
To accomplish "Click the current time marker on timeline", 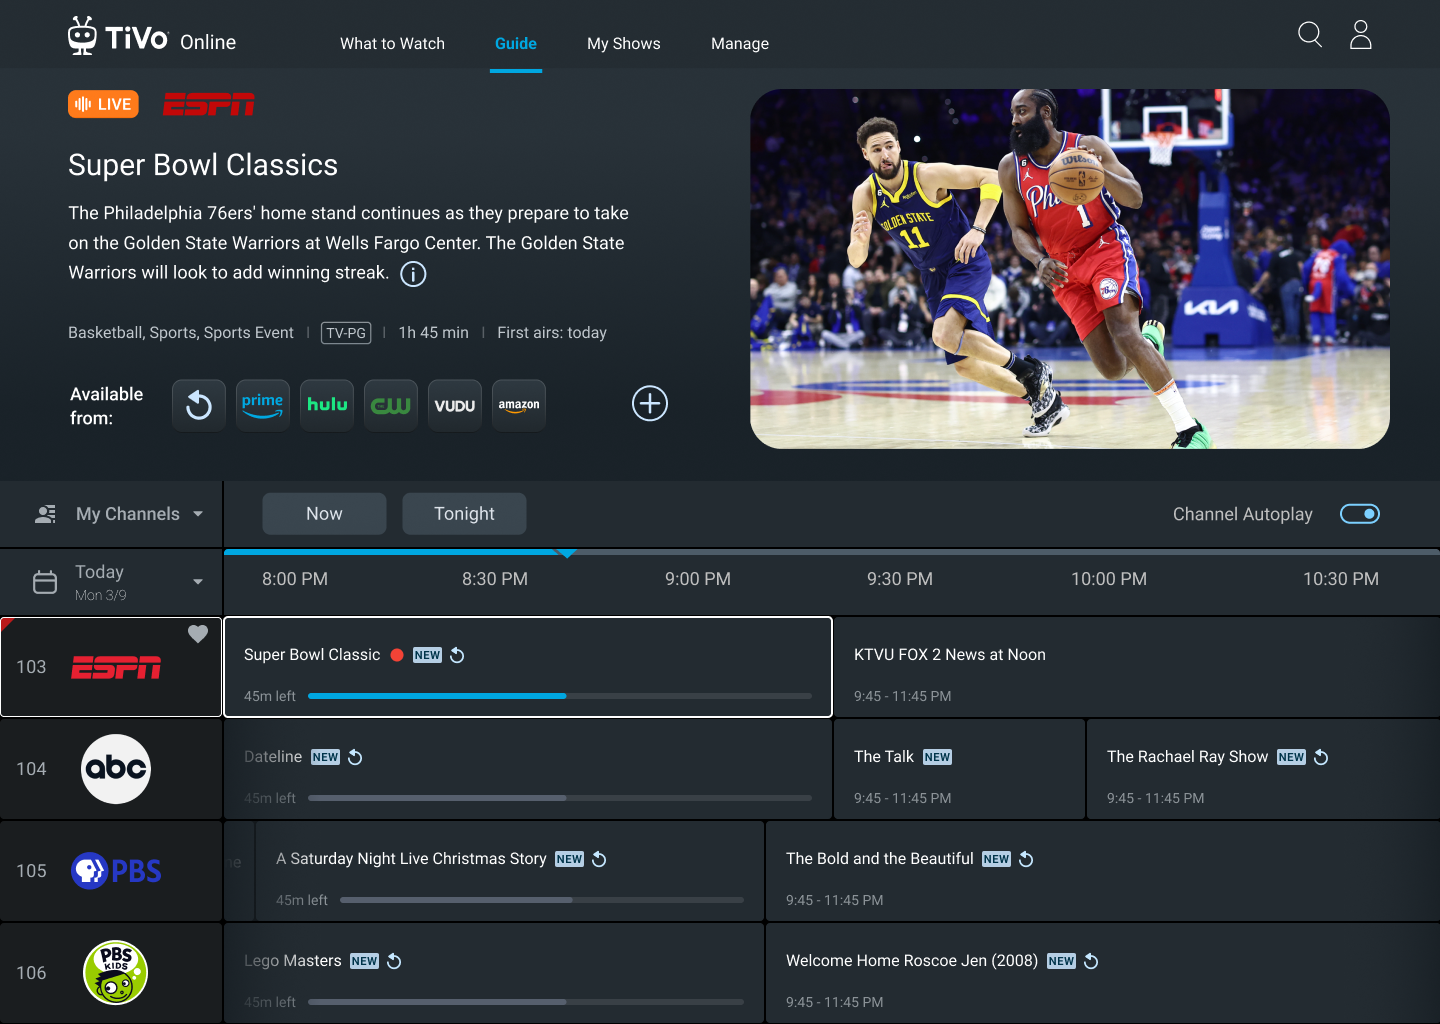I will click(566, 552).
